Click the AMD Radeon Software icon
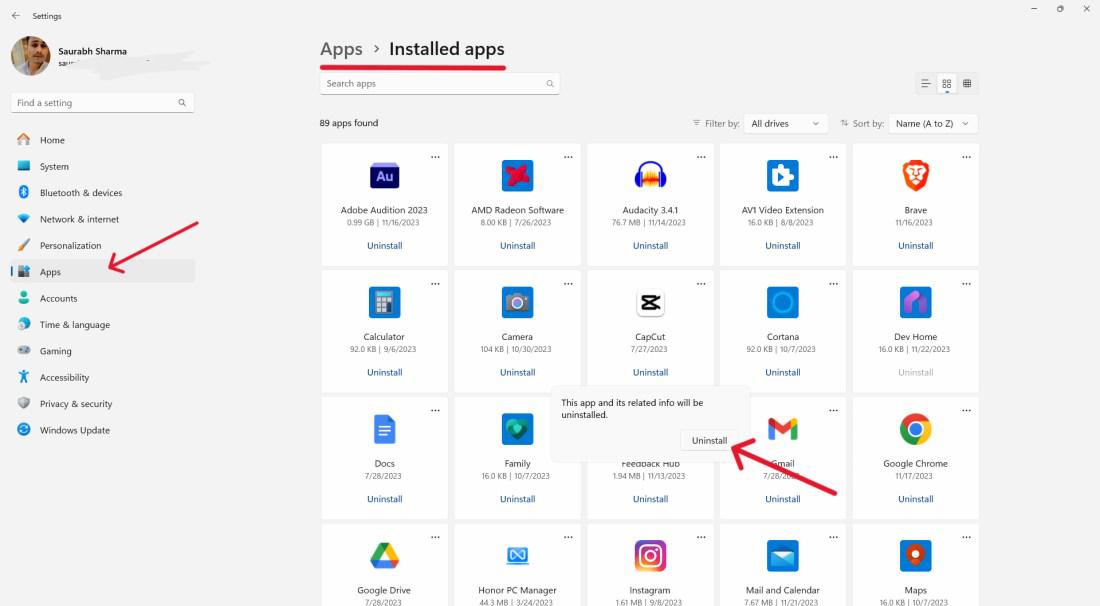 (518, 175)
